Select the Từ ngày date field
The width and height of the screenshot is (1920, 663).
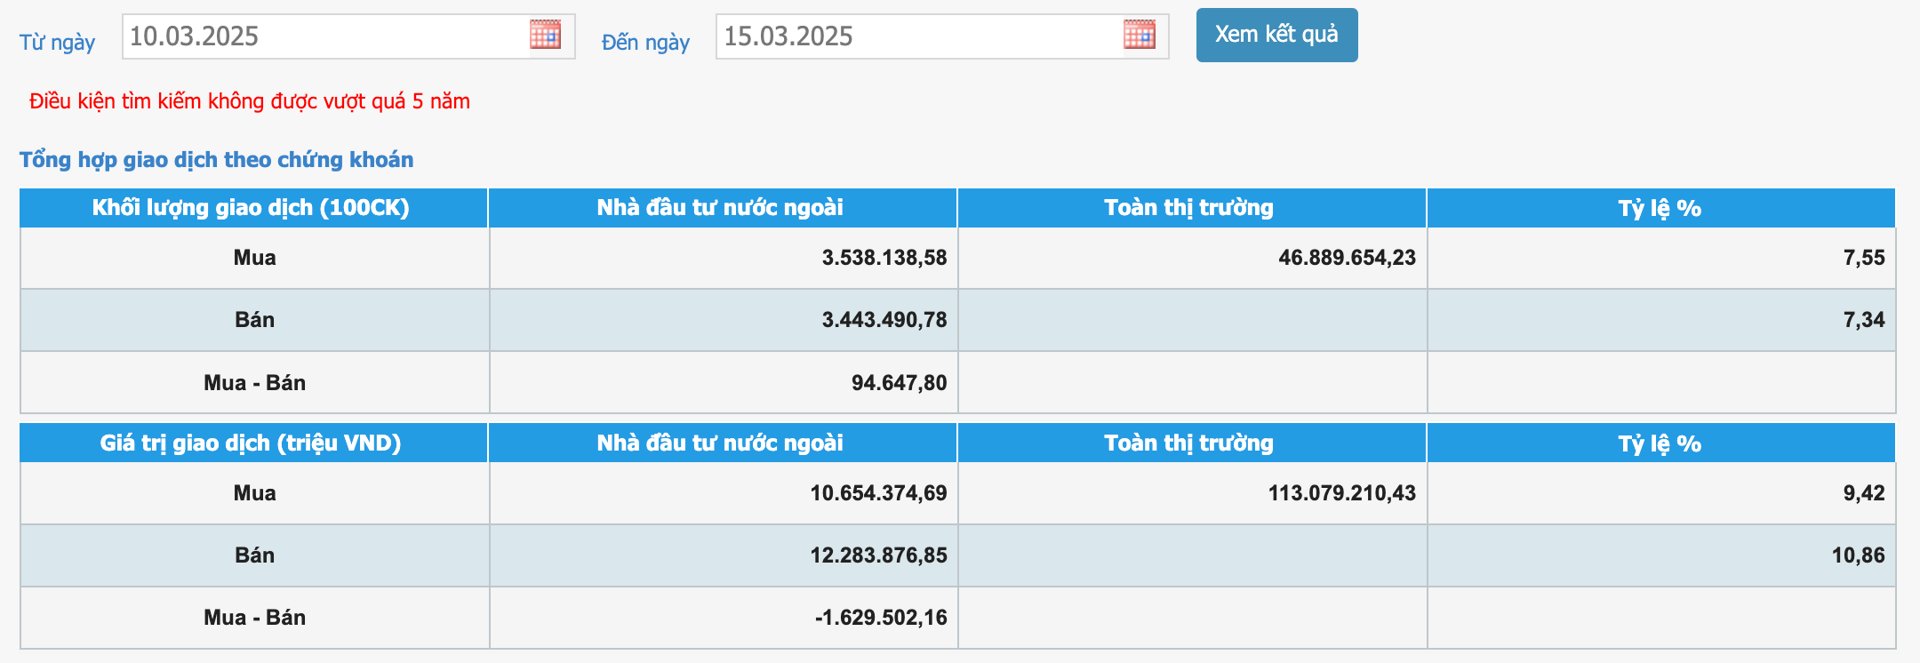pos(300,35)
